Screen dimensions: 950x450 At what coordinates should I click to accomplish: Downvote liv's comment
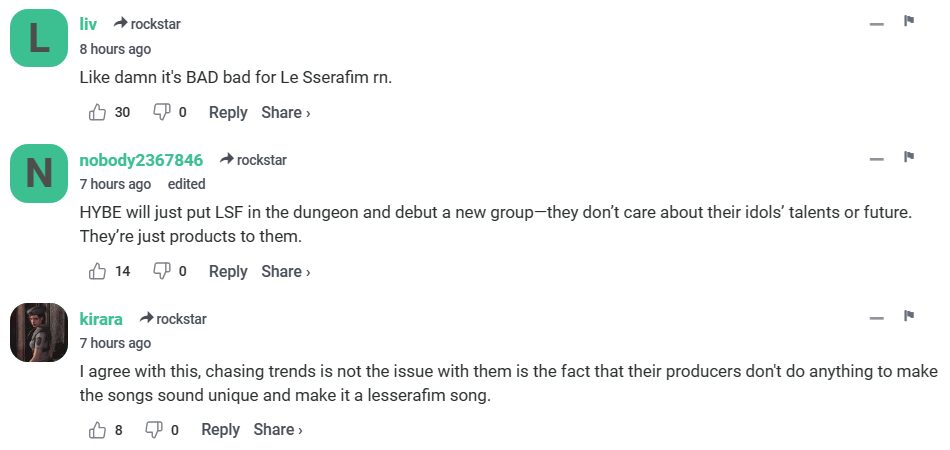161,113
